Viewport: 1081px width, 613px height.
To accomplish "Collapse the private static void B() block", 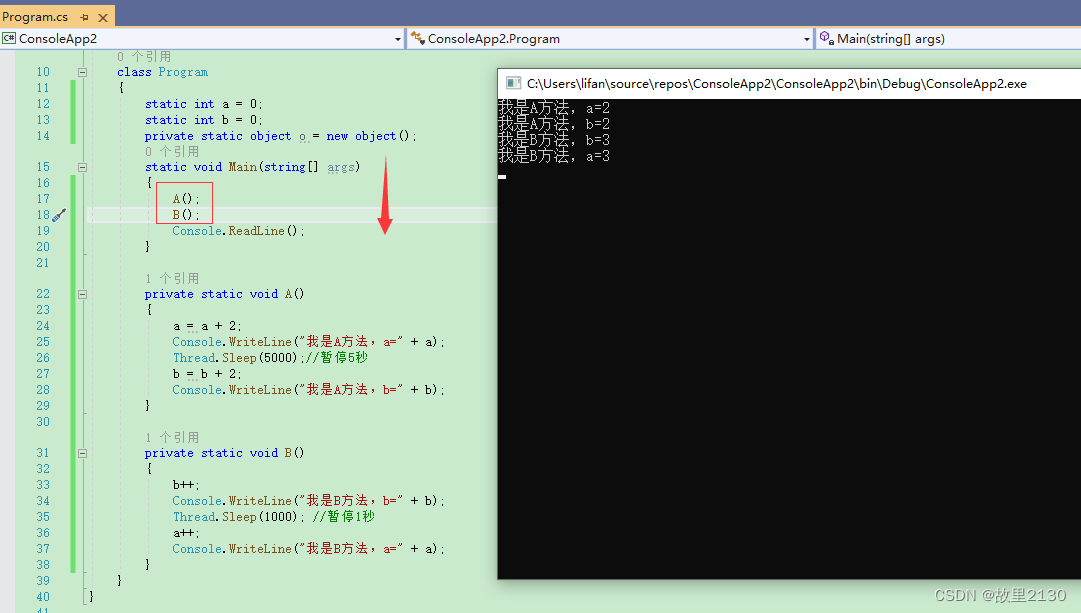I will (83, 453).
